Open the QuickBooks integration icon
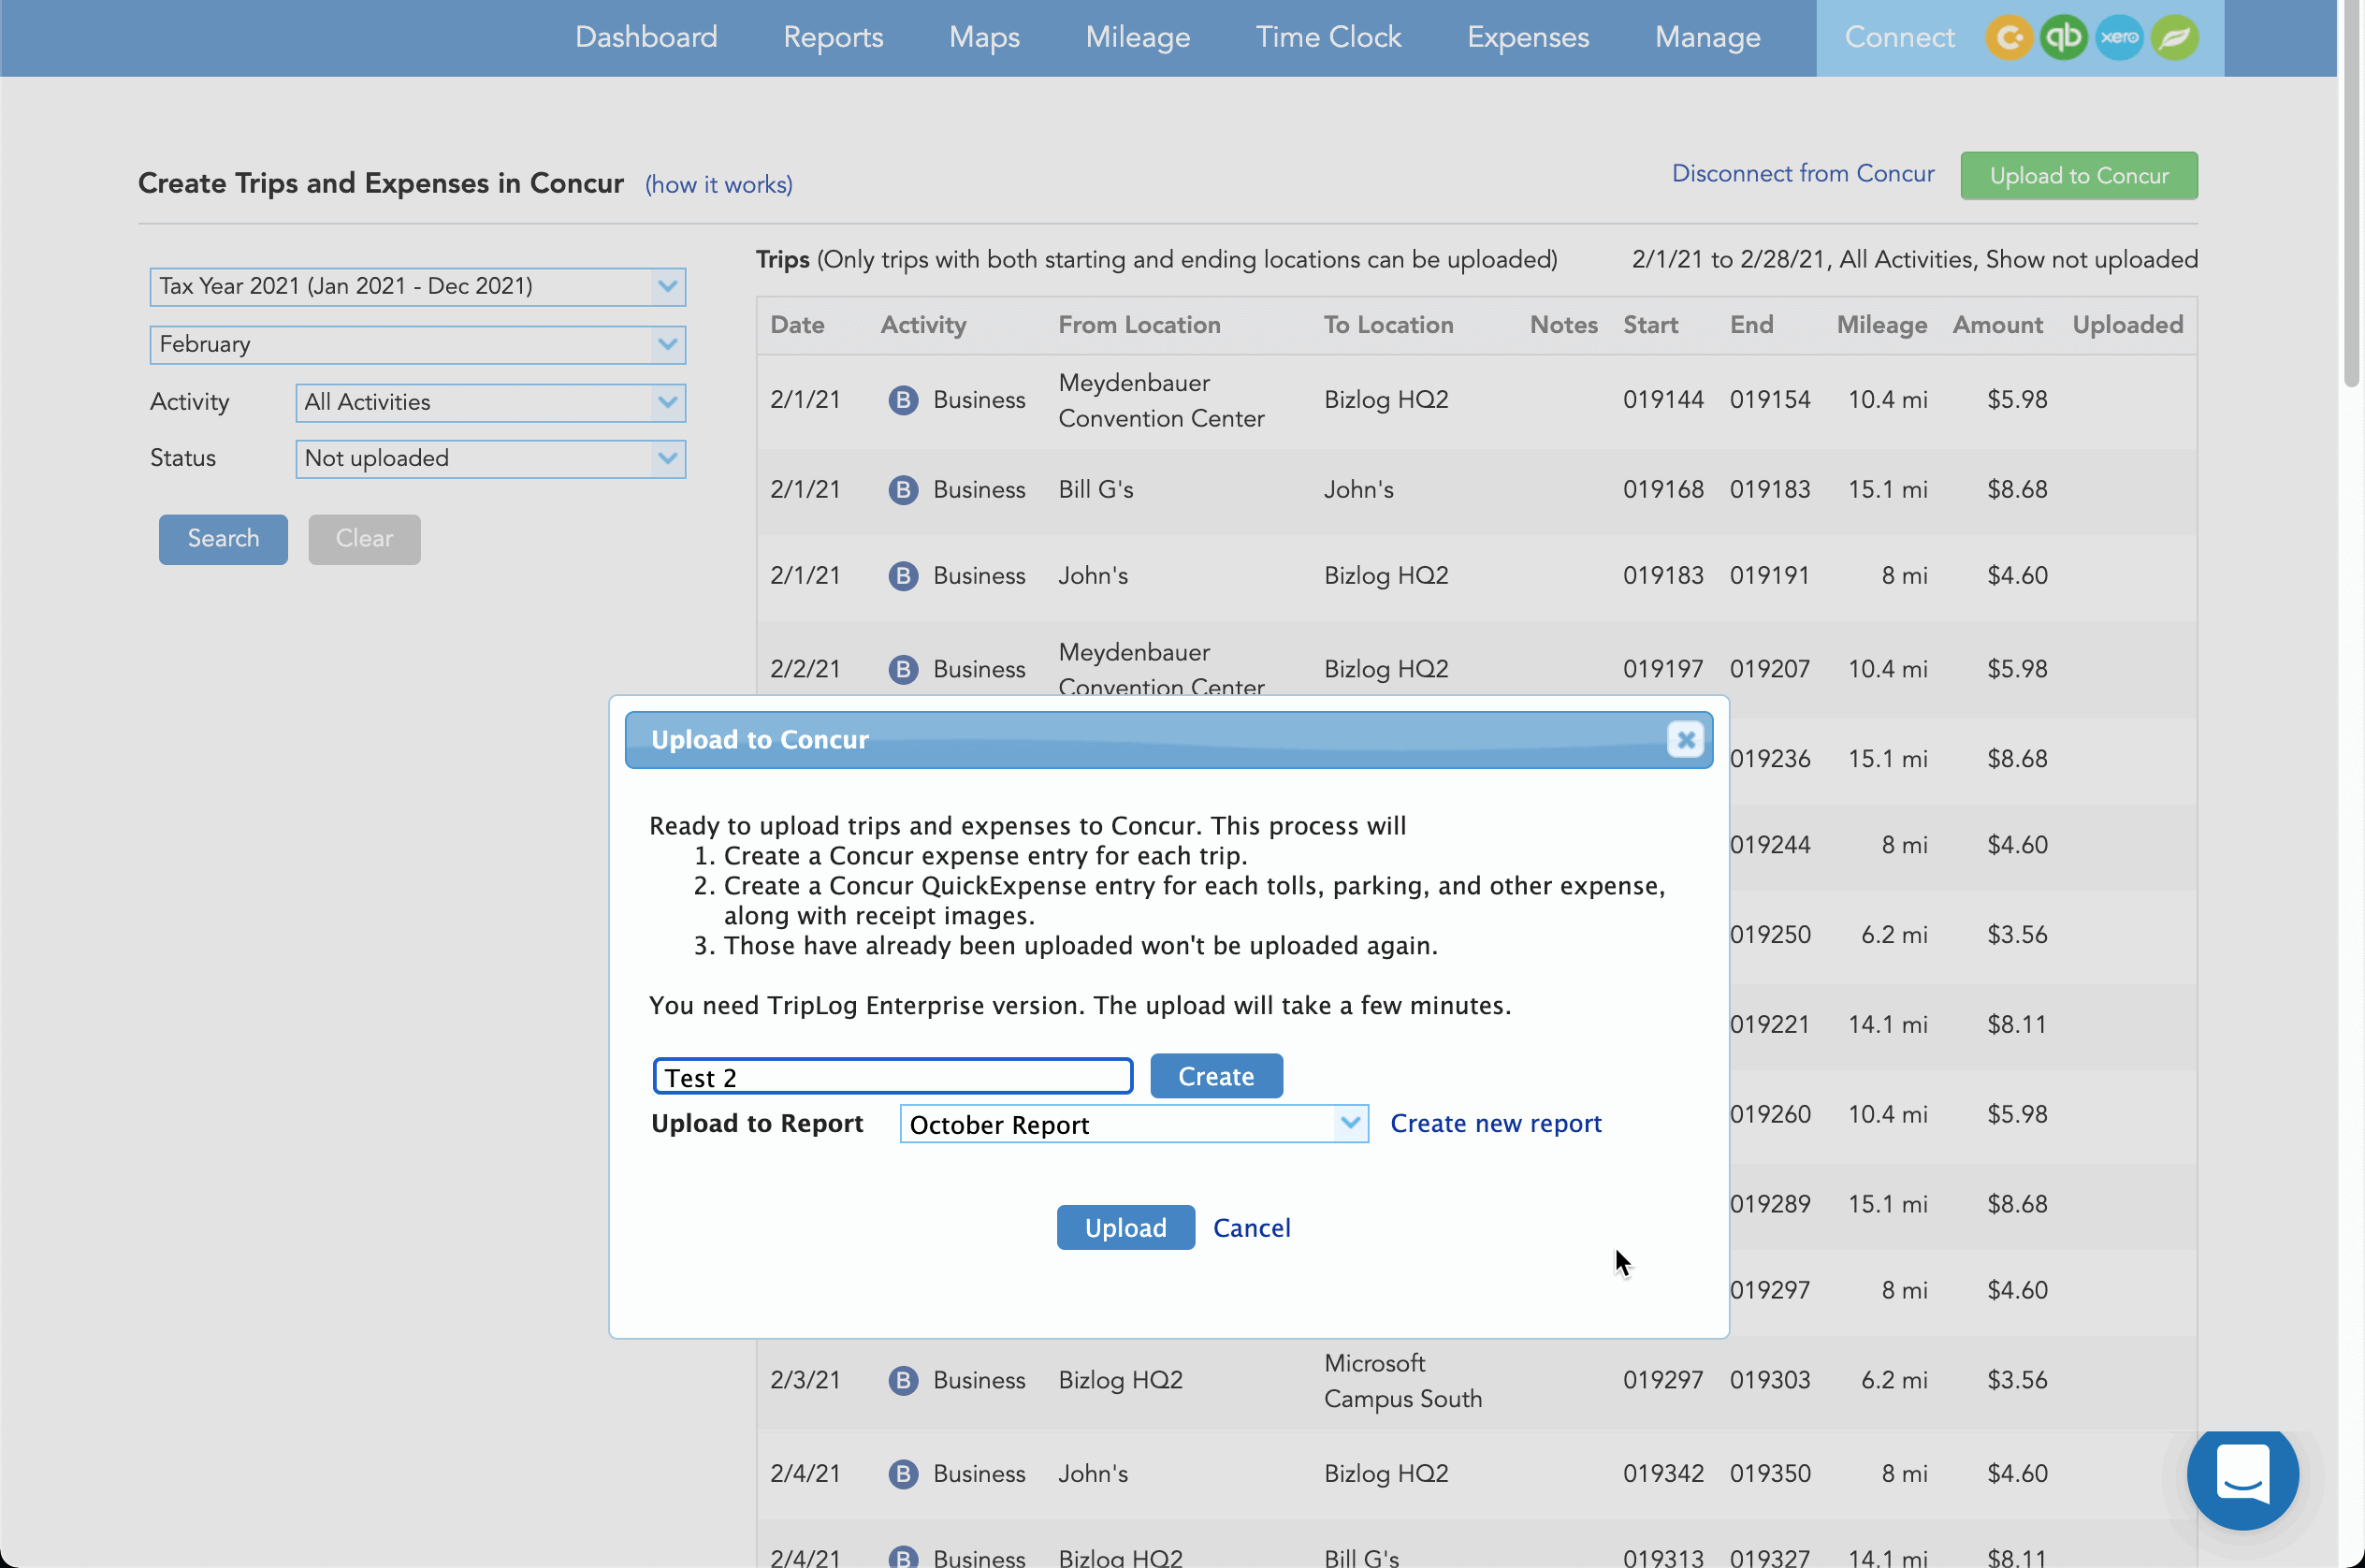2365x1568 pixels. click(2064, 38)
